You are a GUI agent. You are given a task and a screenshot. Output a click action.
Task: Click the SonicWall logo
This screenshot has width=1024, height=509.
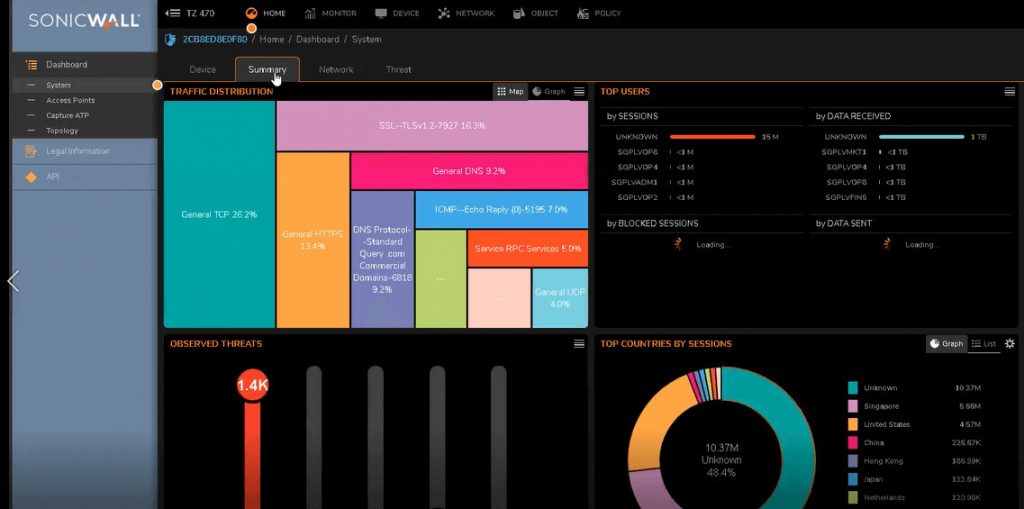(84, 21)
